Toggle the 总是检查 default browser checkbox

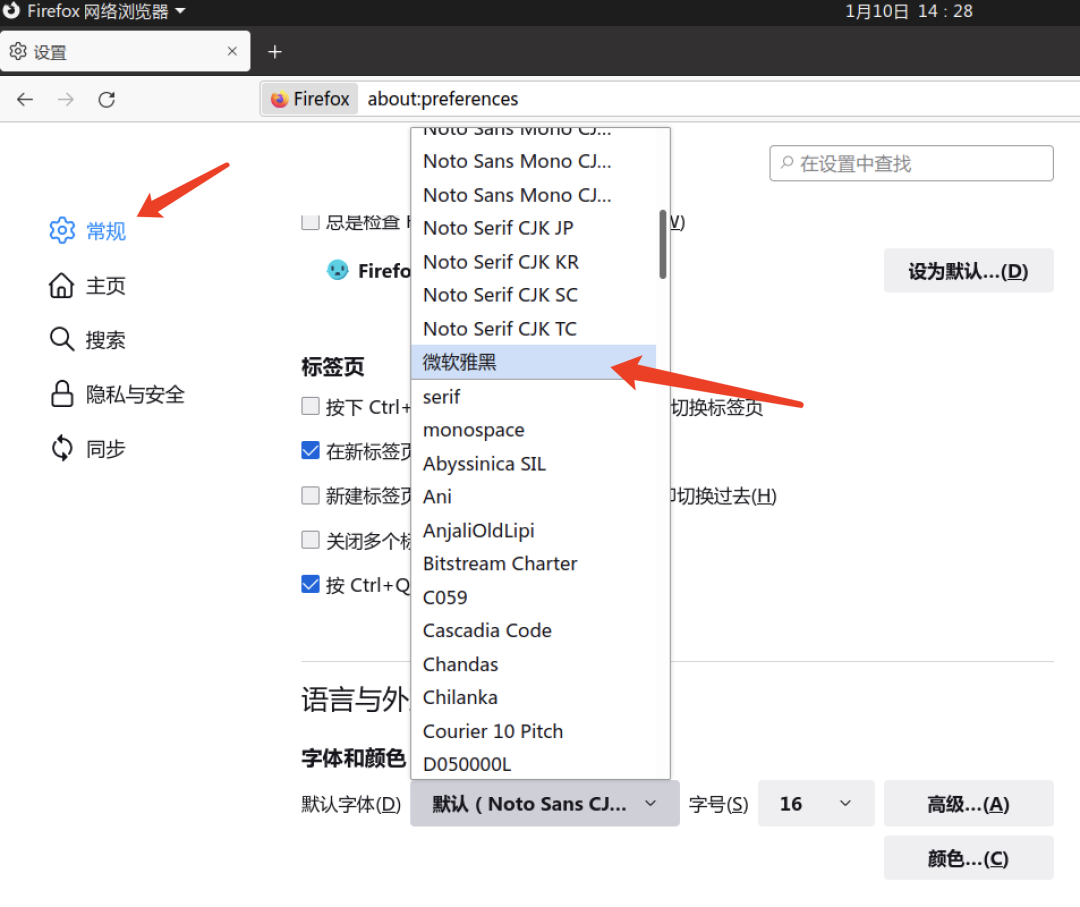click(311, 222)
